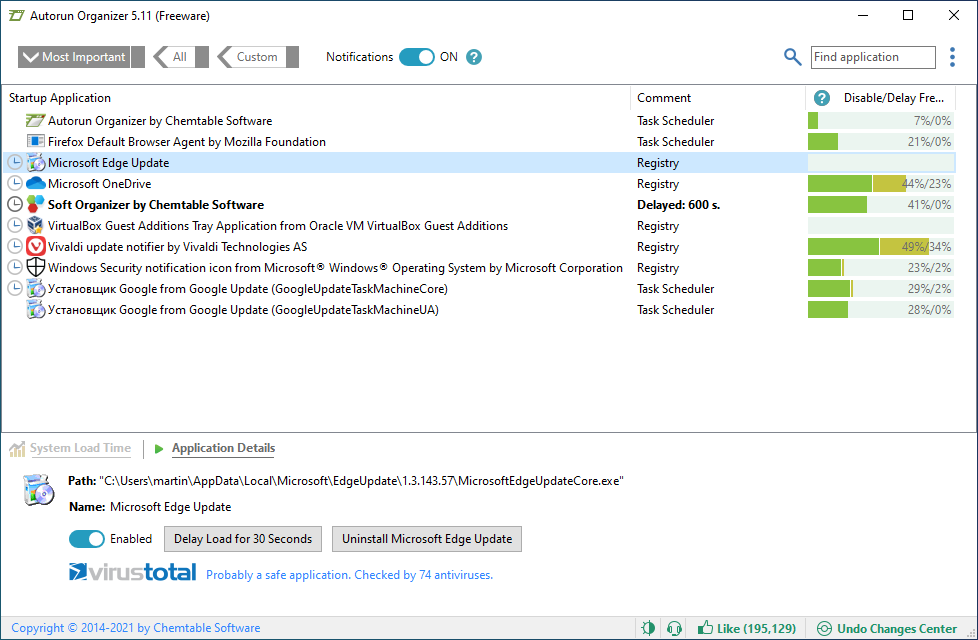Click the GoogleUpdateTaskMachineUA installer icon
The height and width of the screenshot is (640, 978).
click(x=36, y=309)
